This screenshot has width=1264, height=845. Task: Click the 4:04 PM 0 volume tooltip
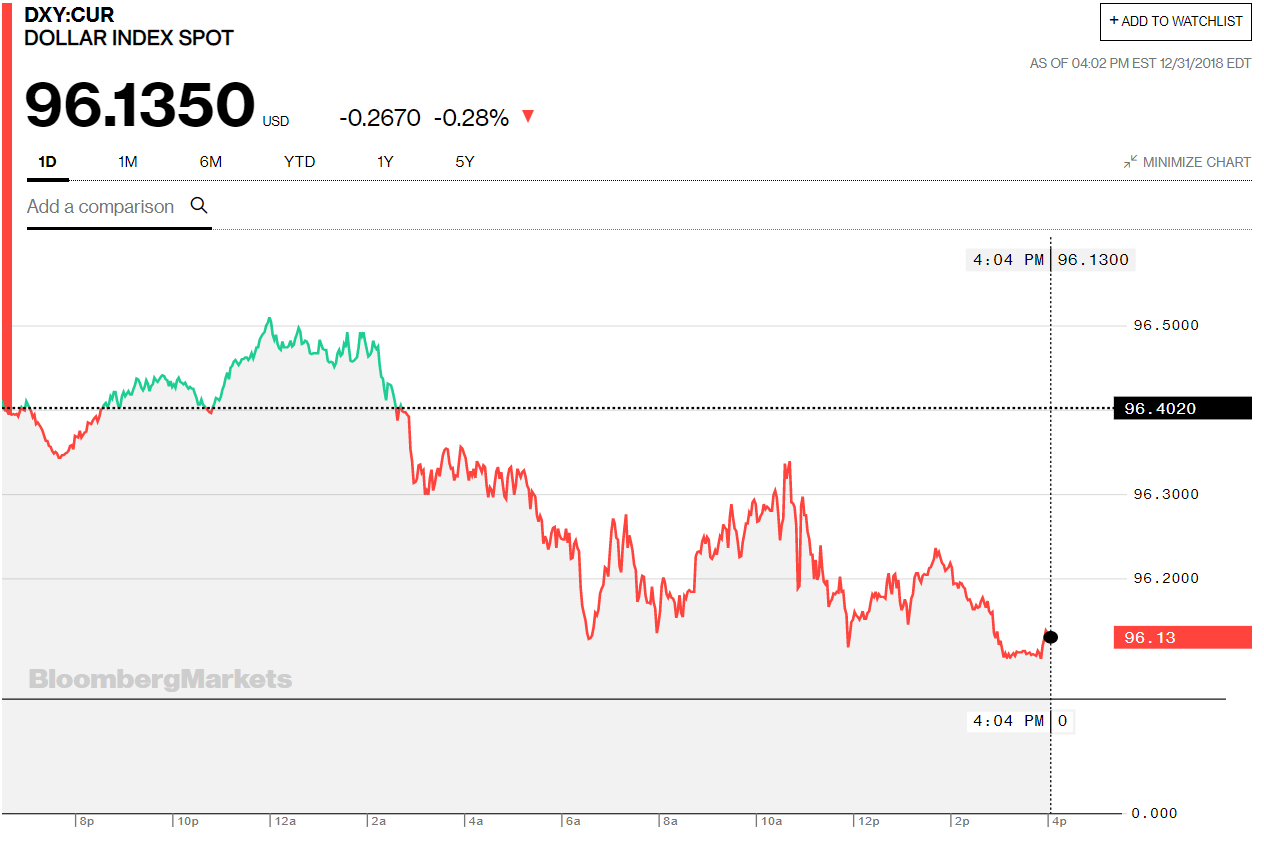click(x=1020, y=721)
